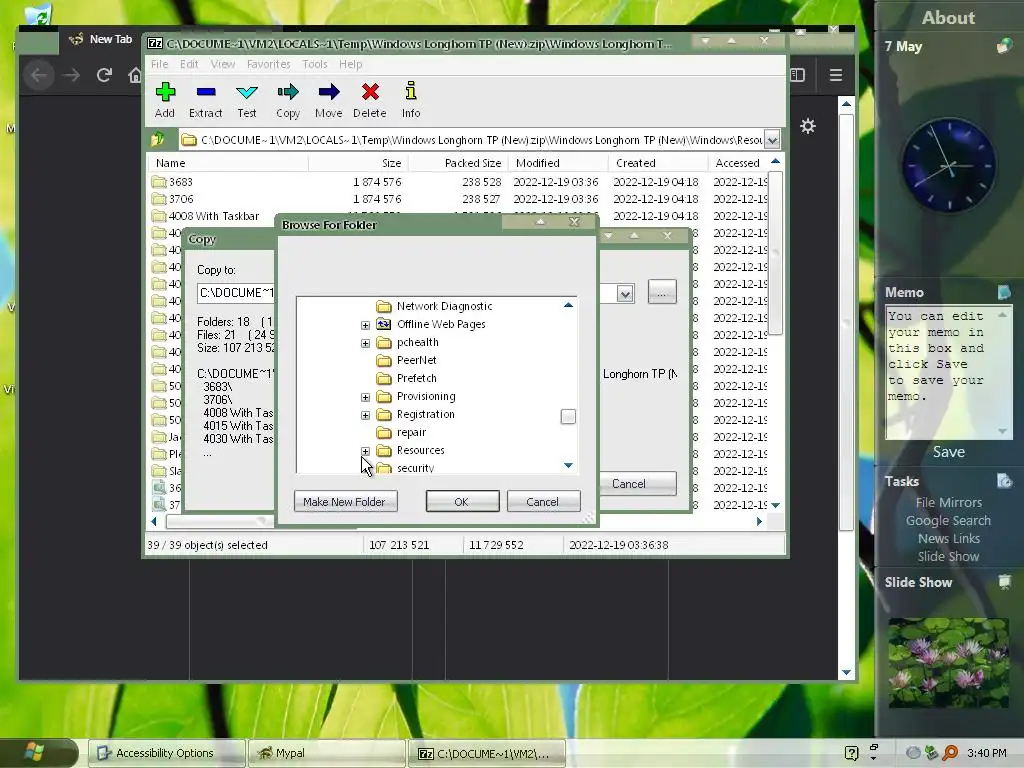Open the View menu
Screen dimensions: 1024x768
tap(223, 64)
